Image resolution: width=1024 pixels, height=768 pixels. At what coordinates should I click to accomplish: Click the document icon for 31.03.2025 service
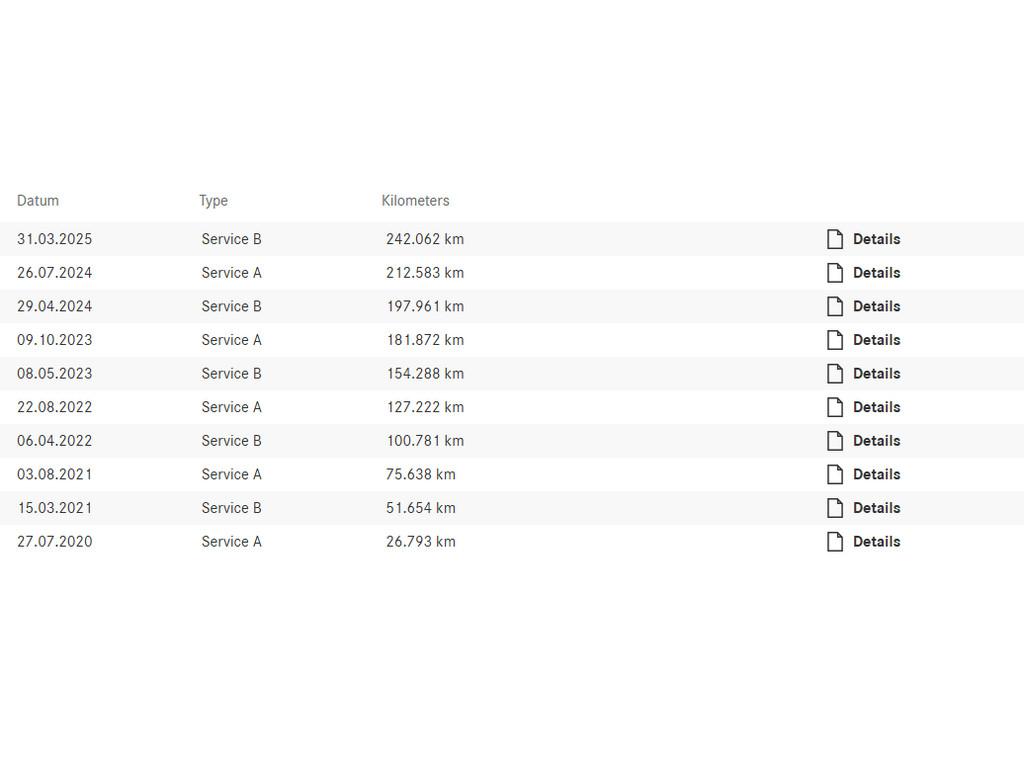[835, 239]
